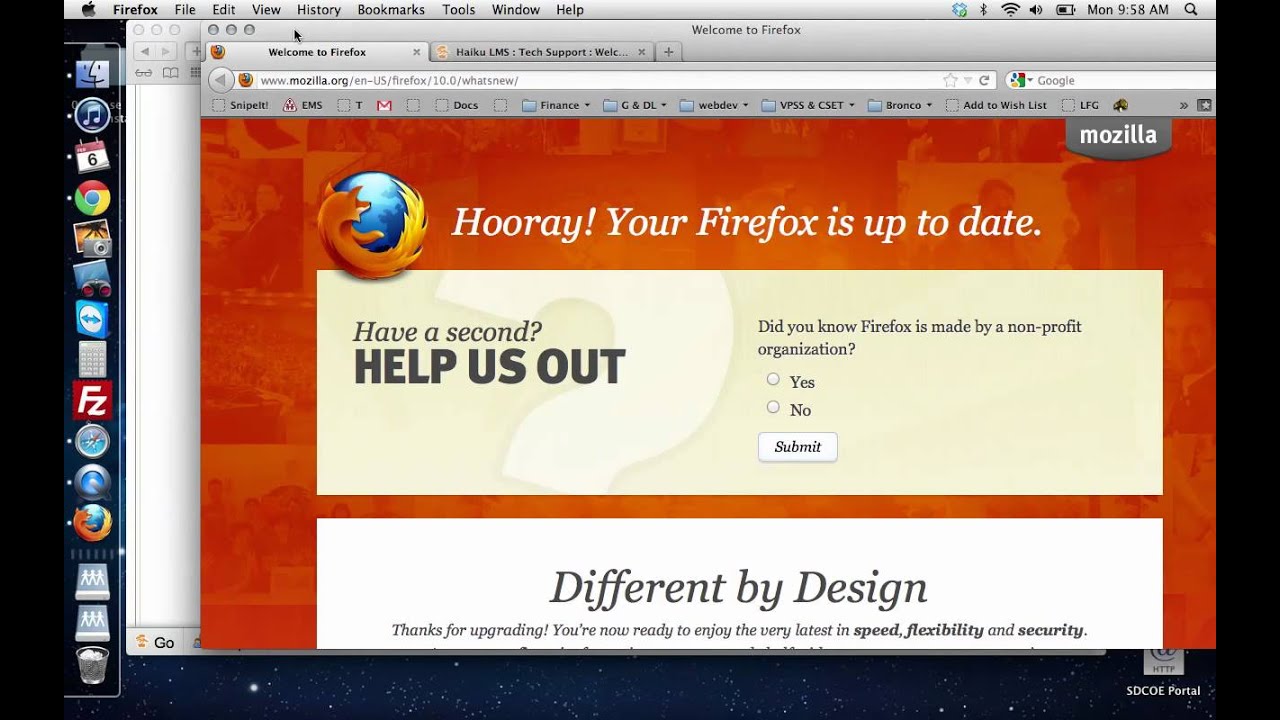Select the No radio button
The height and width of the screenshot is (720, 1280).
click(773, 407)
